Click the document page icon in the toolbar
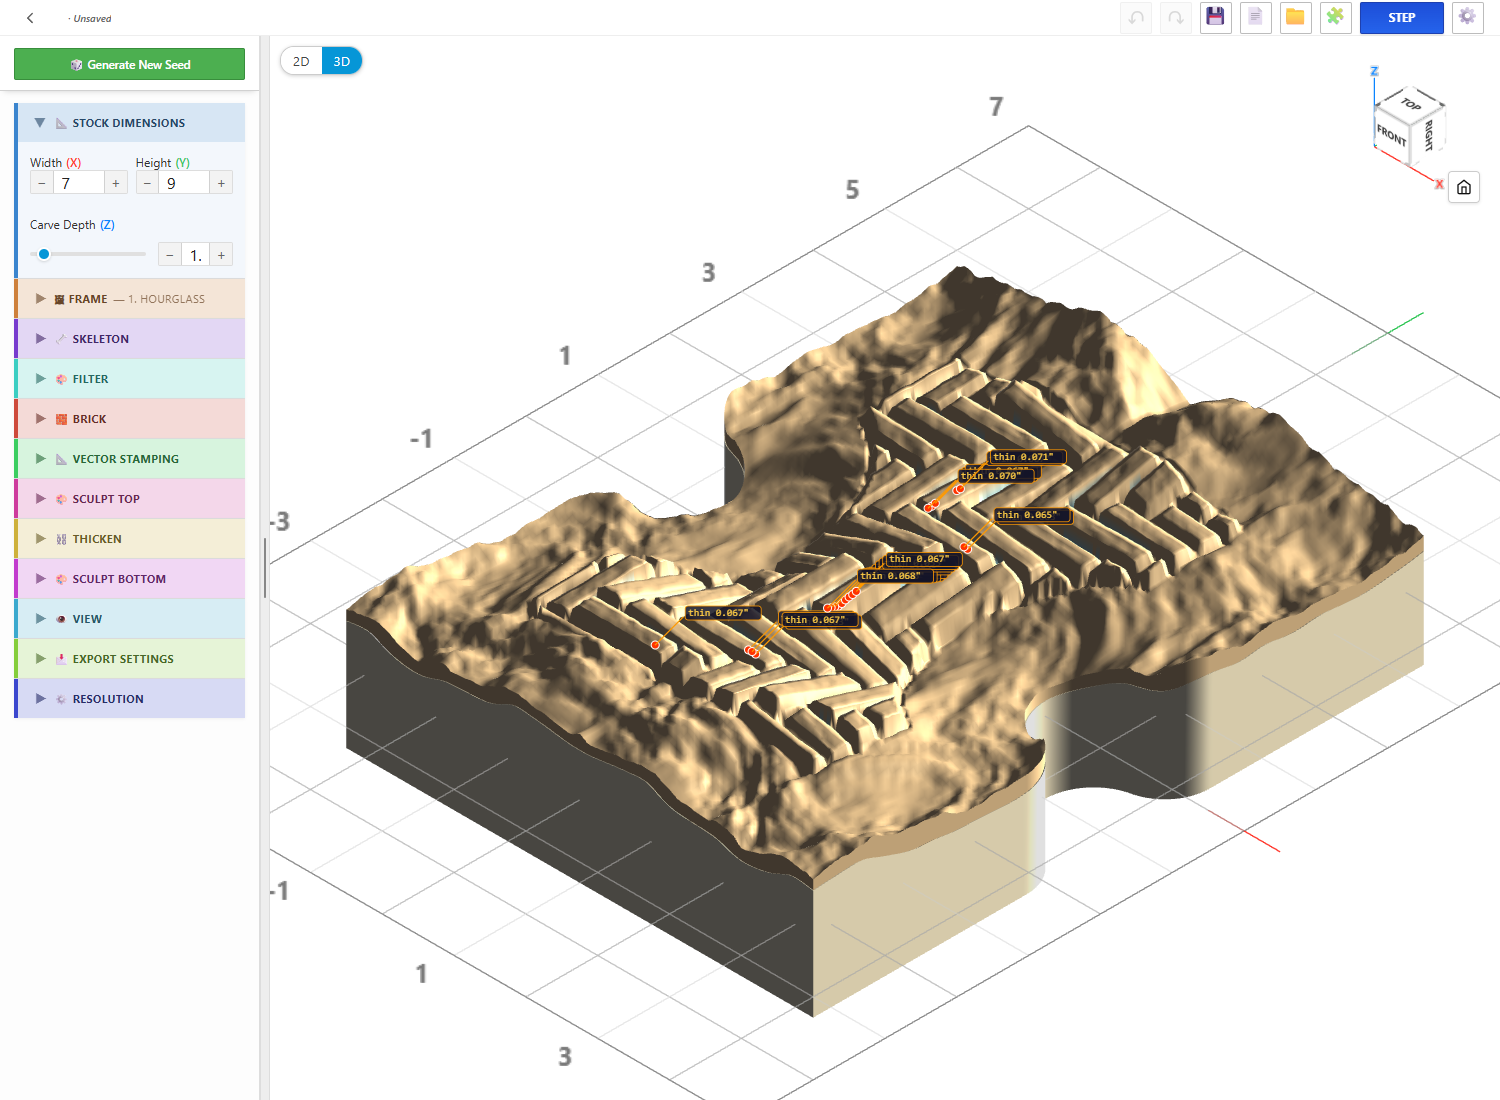The width and height of the screenshot is (1500, 1100). [x=1255, y=17]
